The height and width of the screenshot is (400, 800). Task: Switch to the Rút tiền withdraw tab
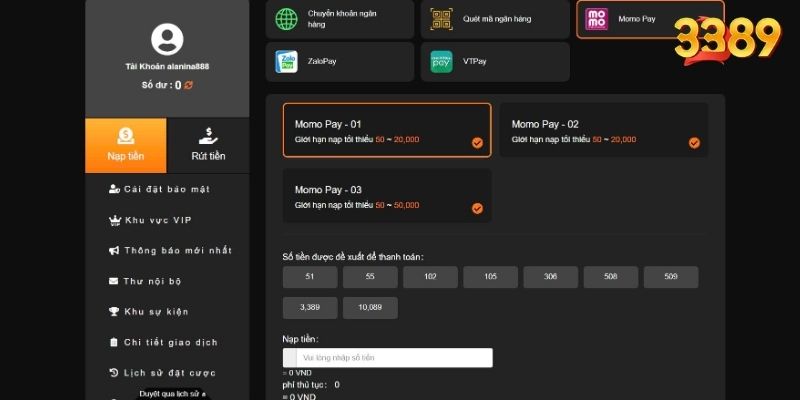click(x=208, y=145)
